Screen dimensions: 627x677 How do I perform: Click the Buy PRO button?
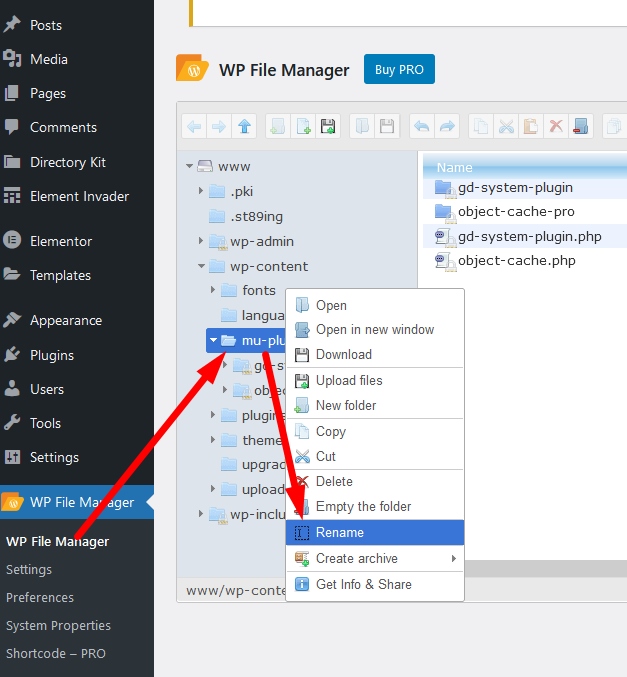pyautogui.click(x=399, y=69)
